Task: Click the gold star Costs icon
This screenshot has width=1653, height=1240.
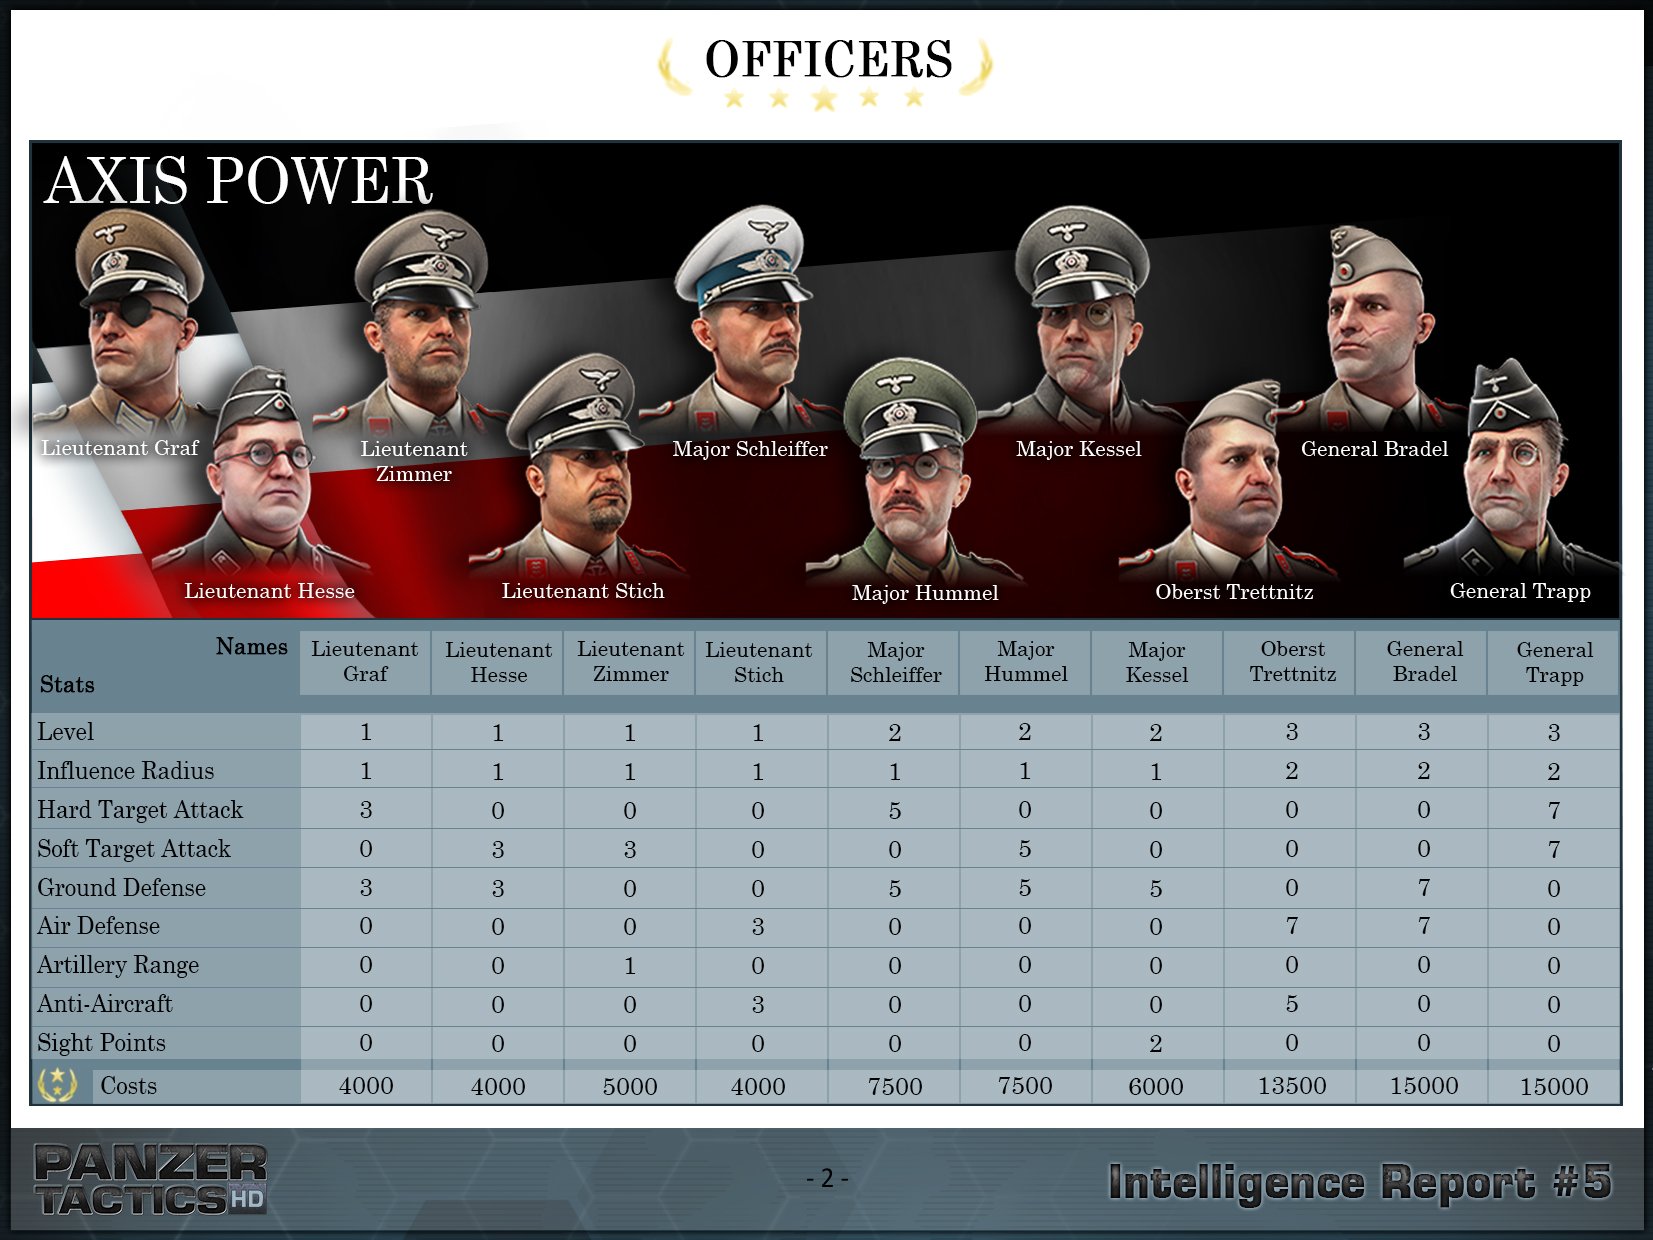Action: click(x=57, y=1084)
